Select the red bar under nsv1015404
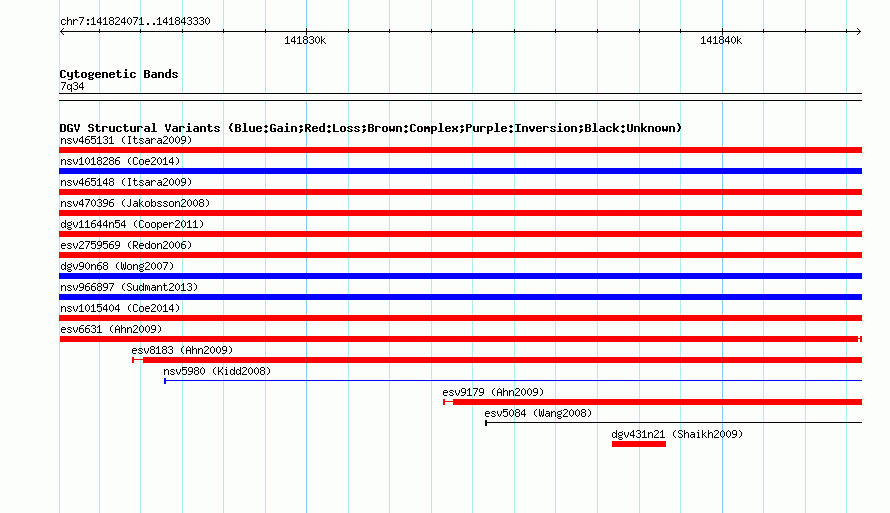The width and height of the screenshot is (890, 513). (x=460, y=318)
